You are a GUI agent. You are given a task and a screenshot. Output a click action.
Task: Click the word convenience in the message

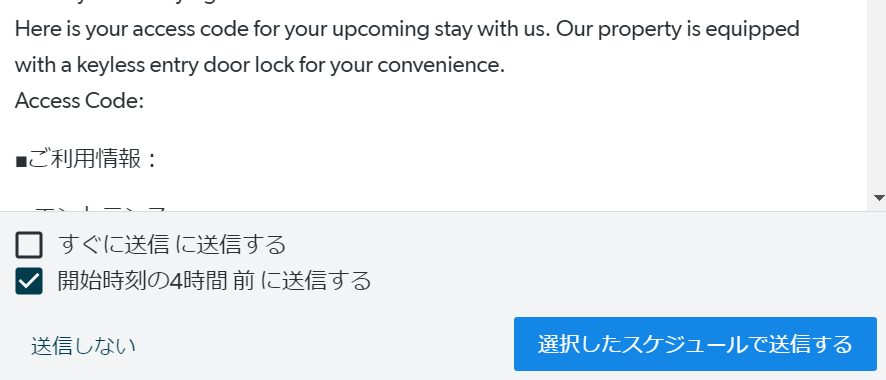441,66
